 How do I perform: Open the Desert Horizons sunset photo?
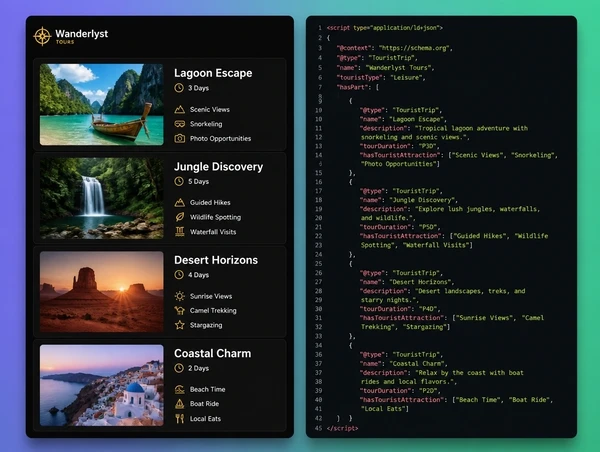pyautogui.click(x=102, y=292)
